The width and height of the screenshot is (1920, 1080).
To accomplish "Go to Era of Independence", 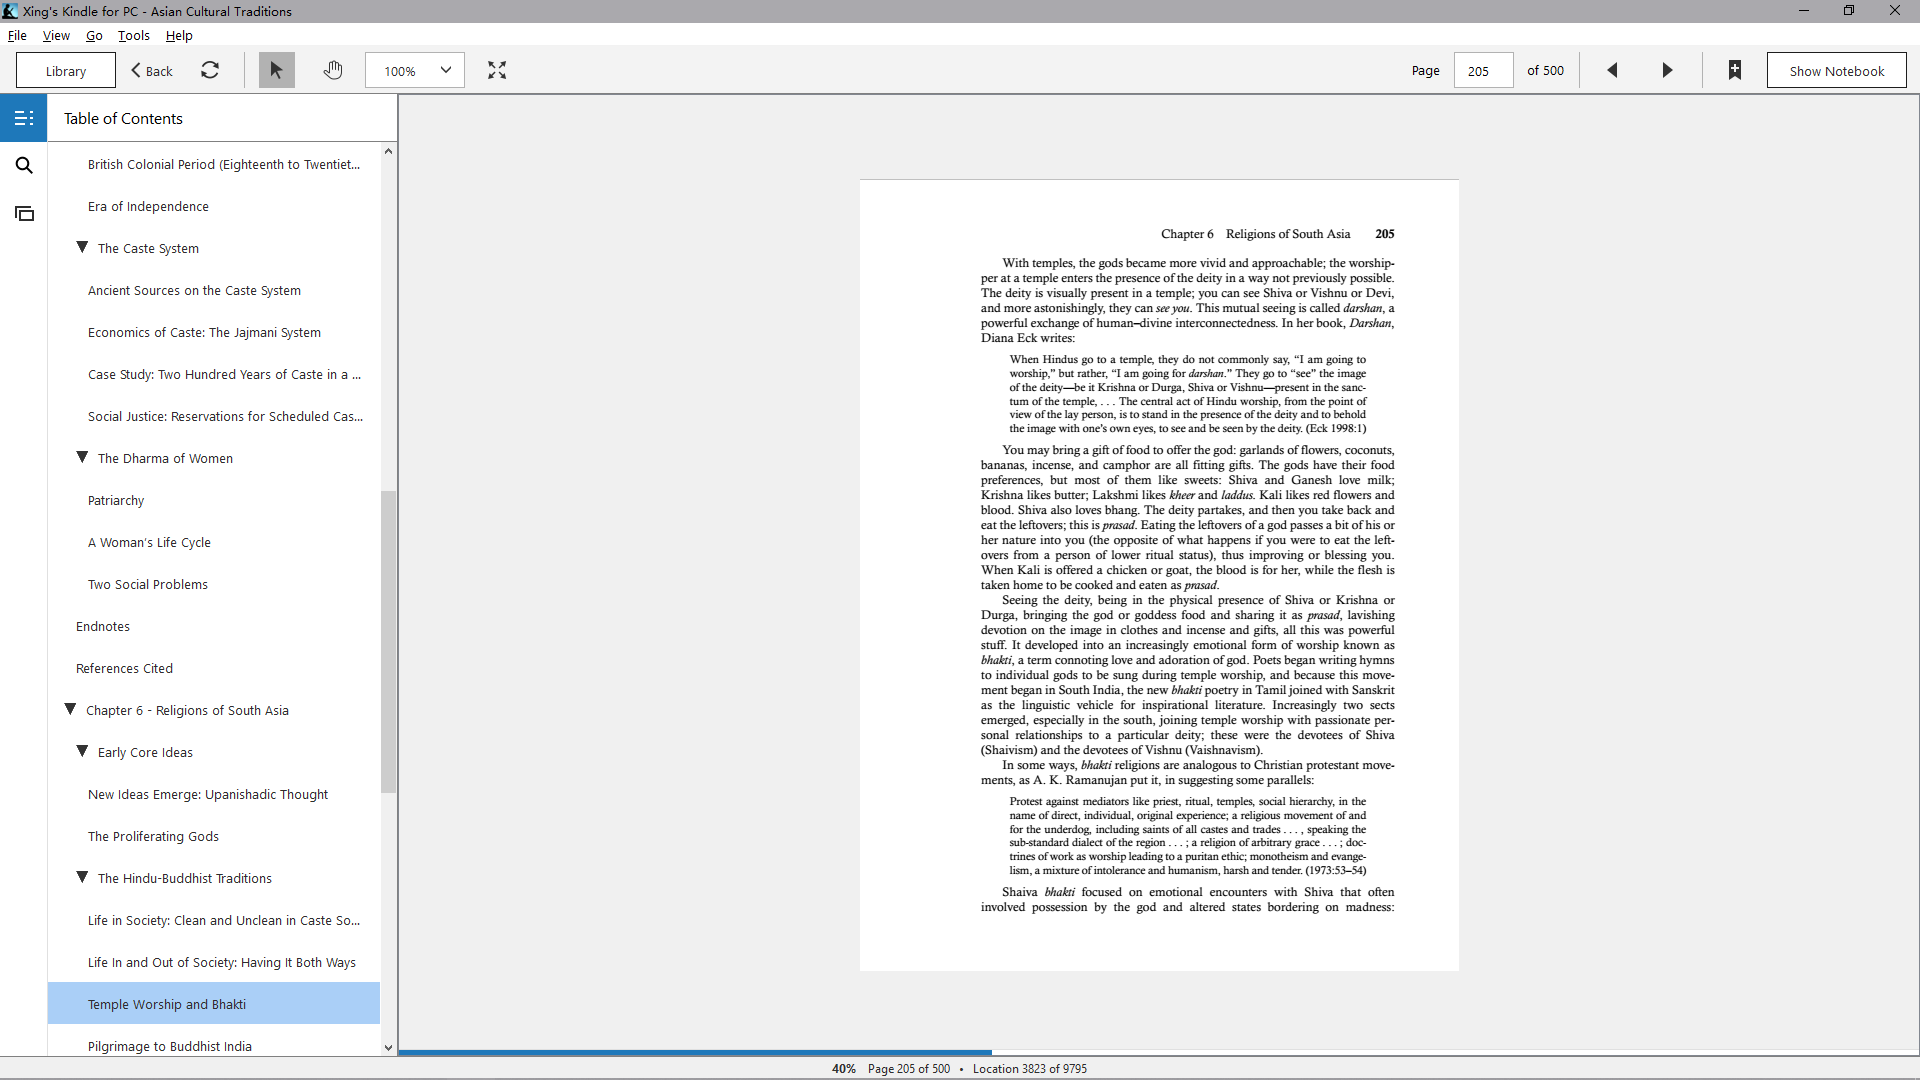I will tap(148, 206).
